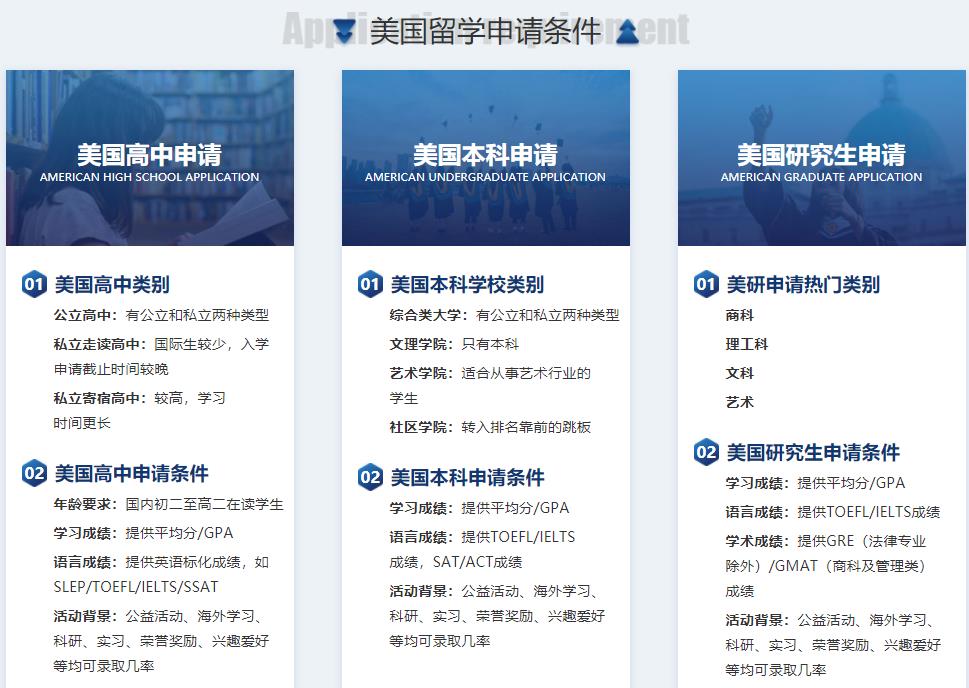Select the "01" badge next to 美国本科学校类别
This screenshot has height=688, width=969.
coord(370,285)
